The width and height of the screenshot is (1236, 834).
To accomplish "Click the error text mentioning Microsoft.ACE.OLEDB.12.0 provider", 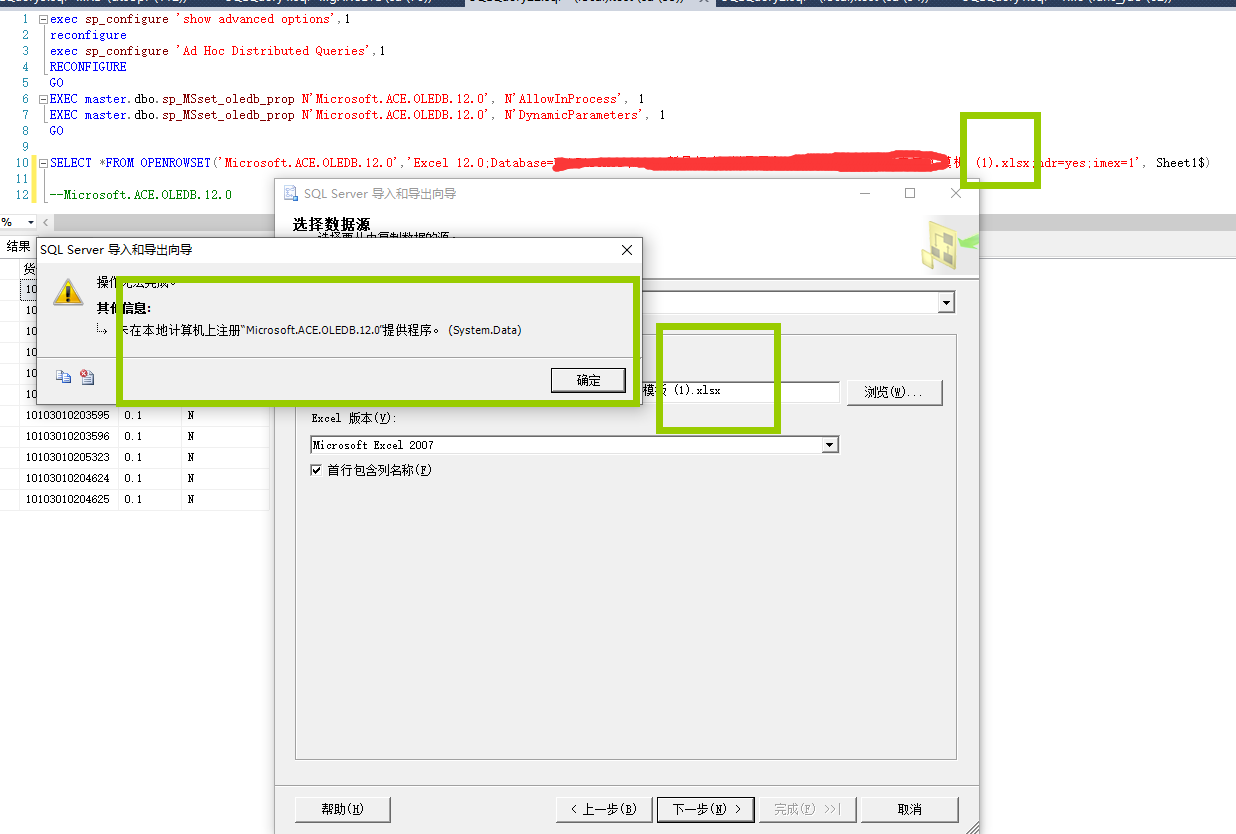I will [320, 330].
